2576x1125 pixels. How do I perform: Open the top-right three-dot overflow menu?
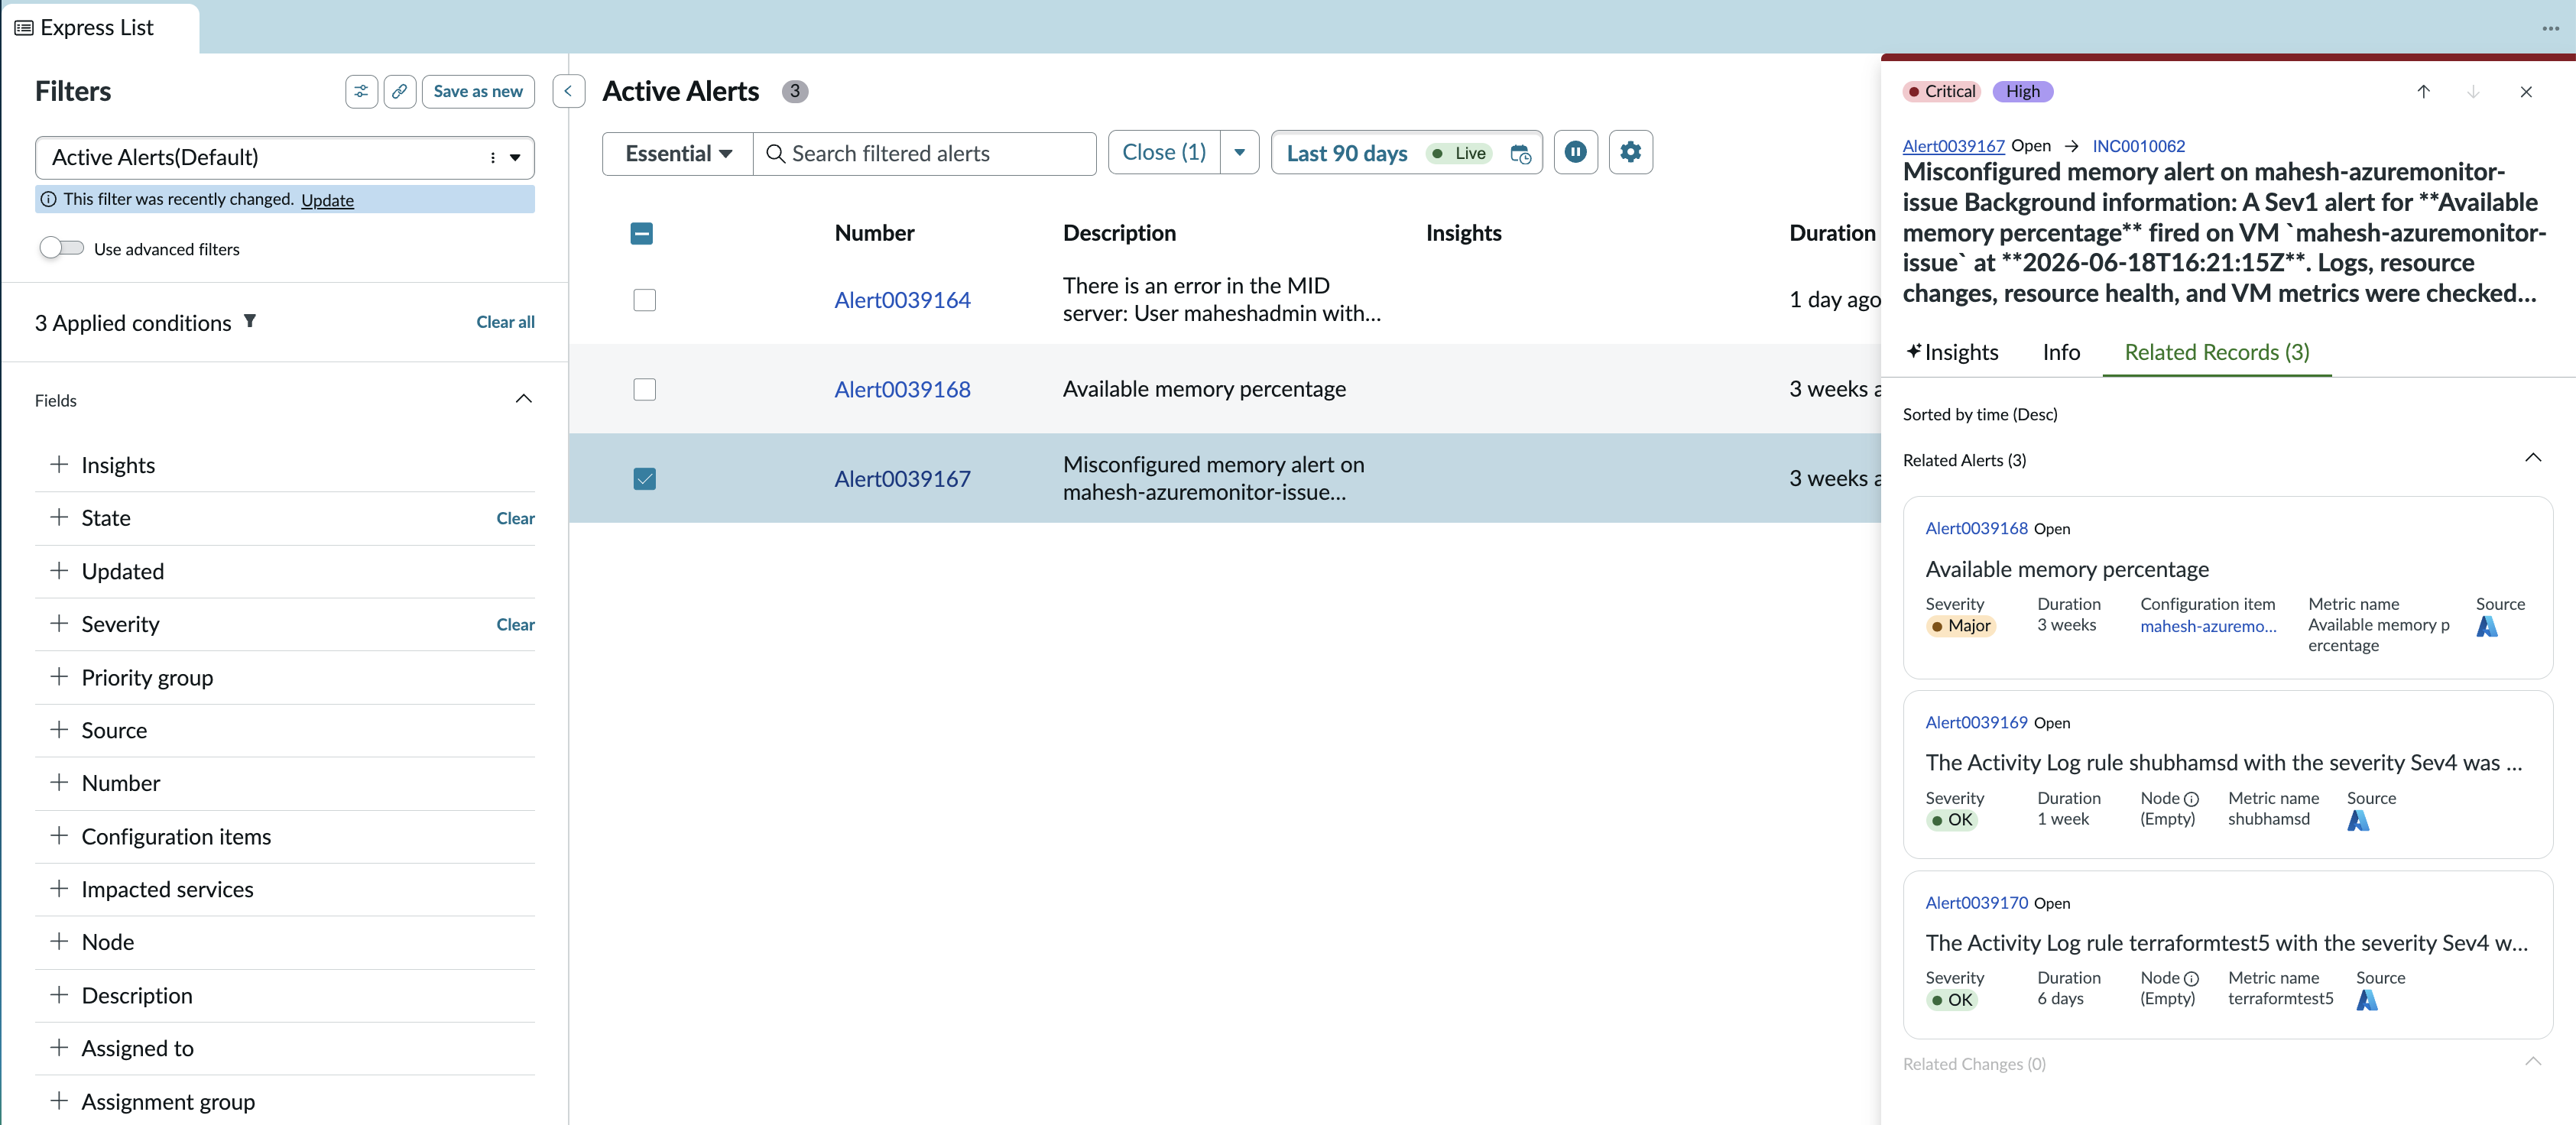tap(2550, 28)
